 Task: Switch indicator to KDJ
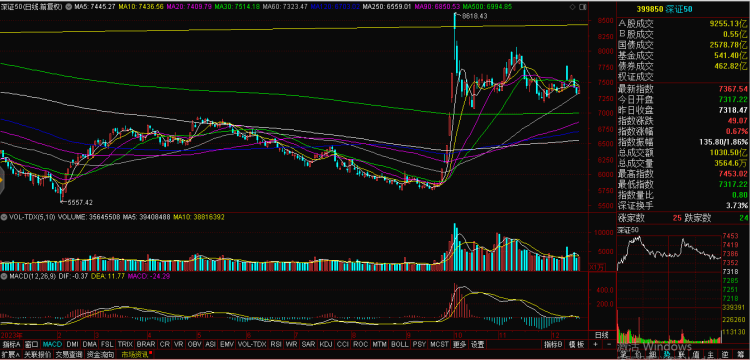(x=326, y=344)
